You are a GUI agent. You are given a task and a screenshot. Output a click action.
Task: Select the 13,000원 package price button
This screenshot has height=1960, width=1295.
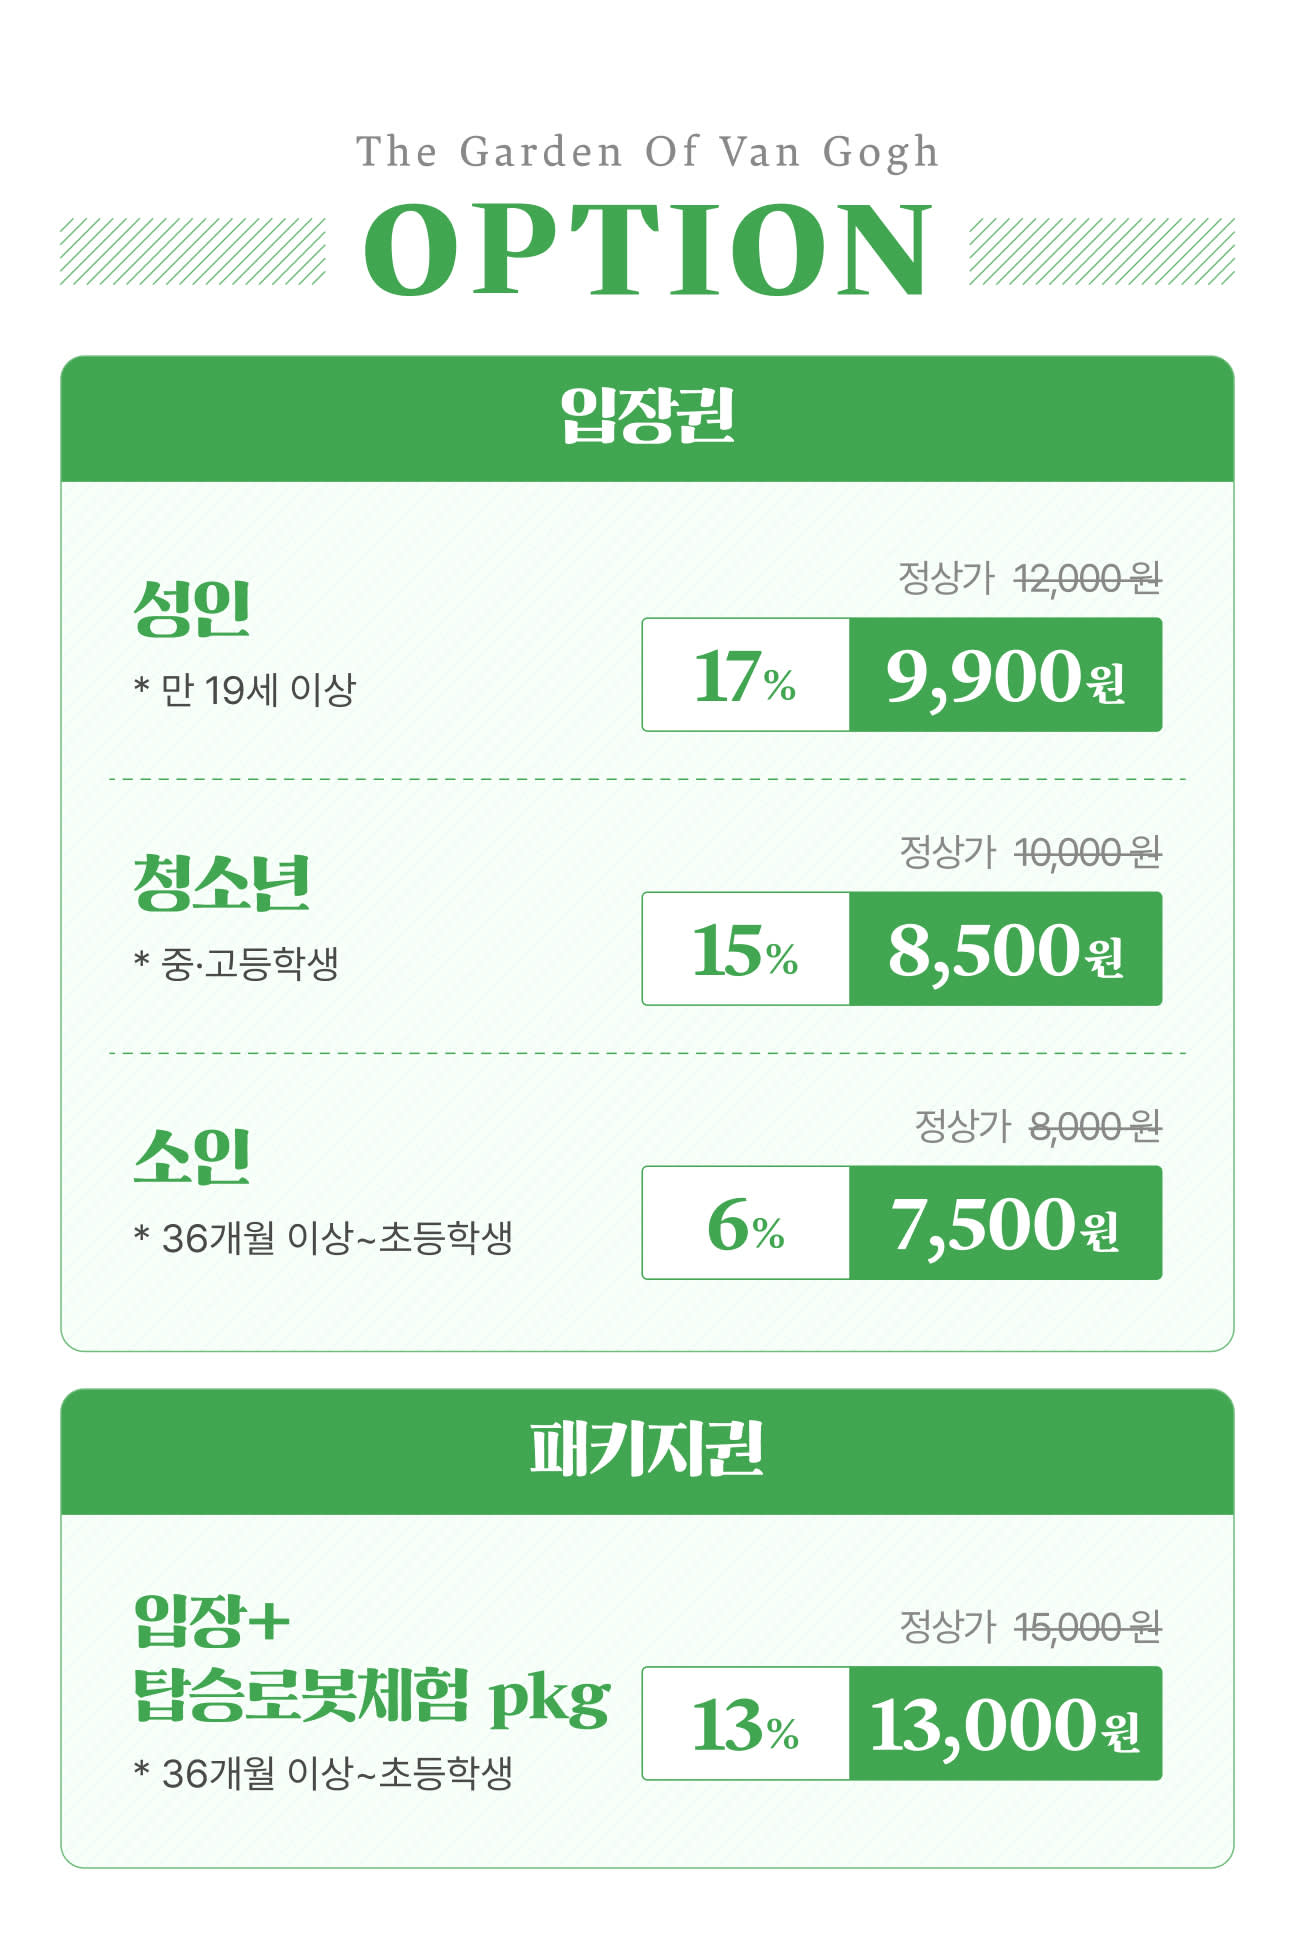coord(1005,1724)
